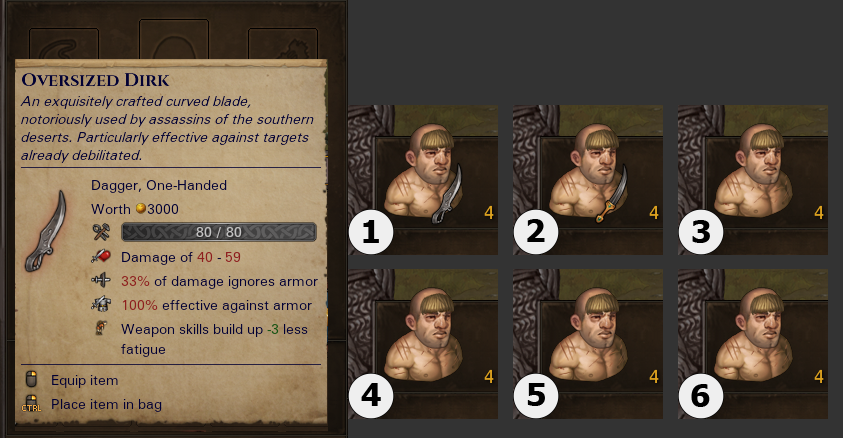
Task: Click the Oversized Dirk weapon image
Action: click(x=47, y=231)
